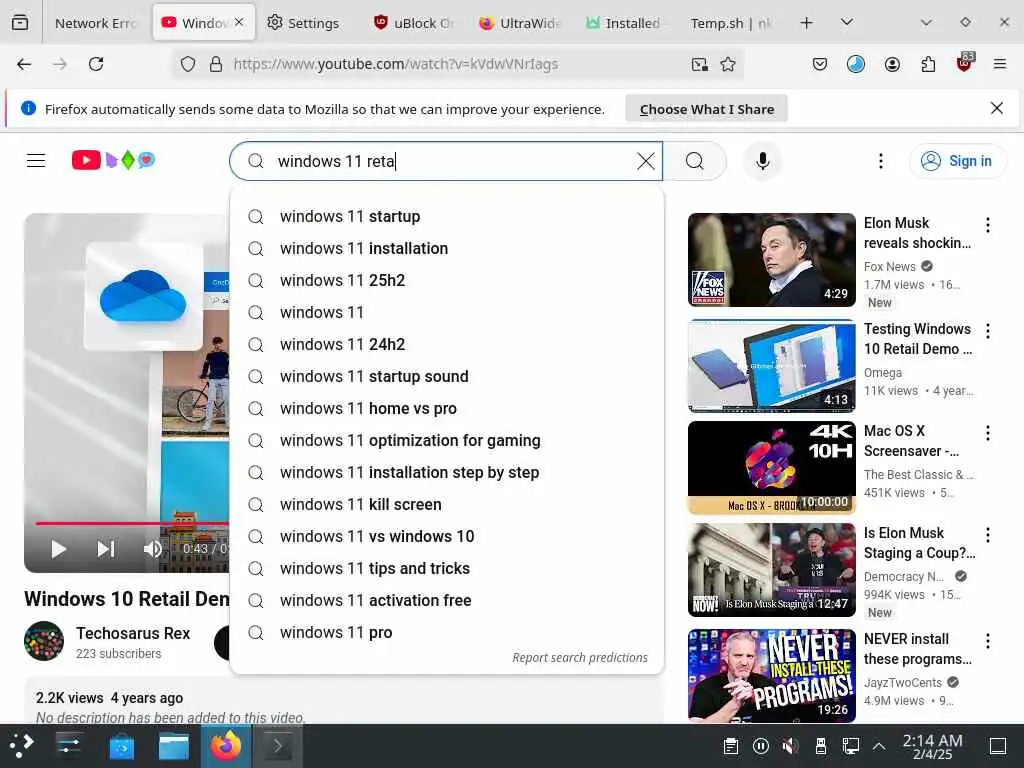Open Mac OS X Screensaver thumbnail
This screenshot has height=768, width=1024.
(x=771, y=468)
